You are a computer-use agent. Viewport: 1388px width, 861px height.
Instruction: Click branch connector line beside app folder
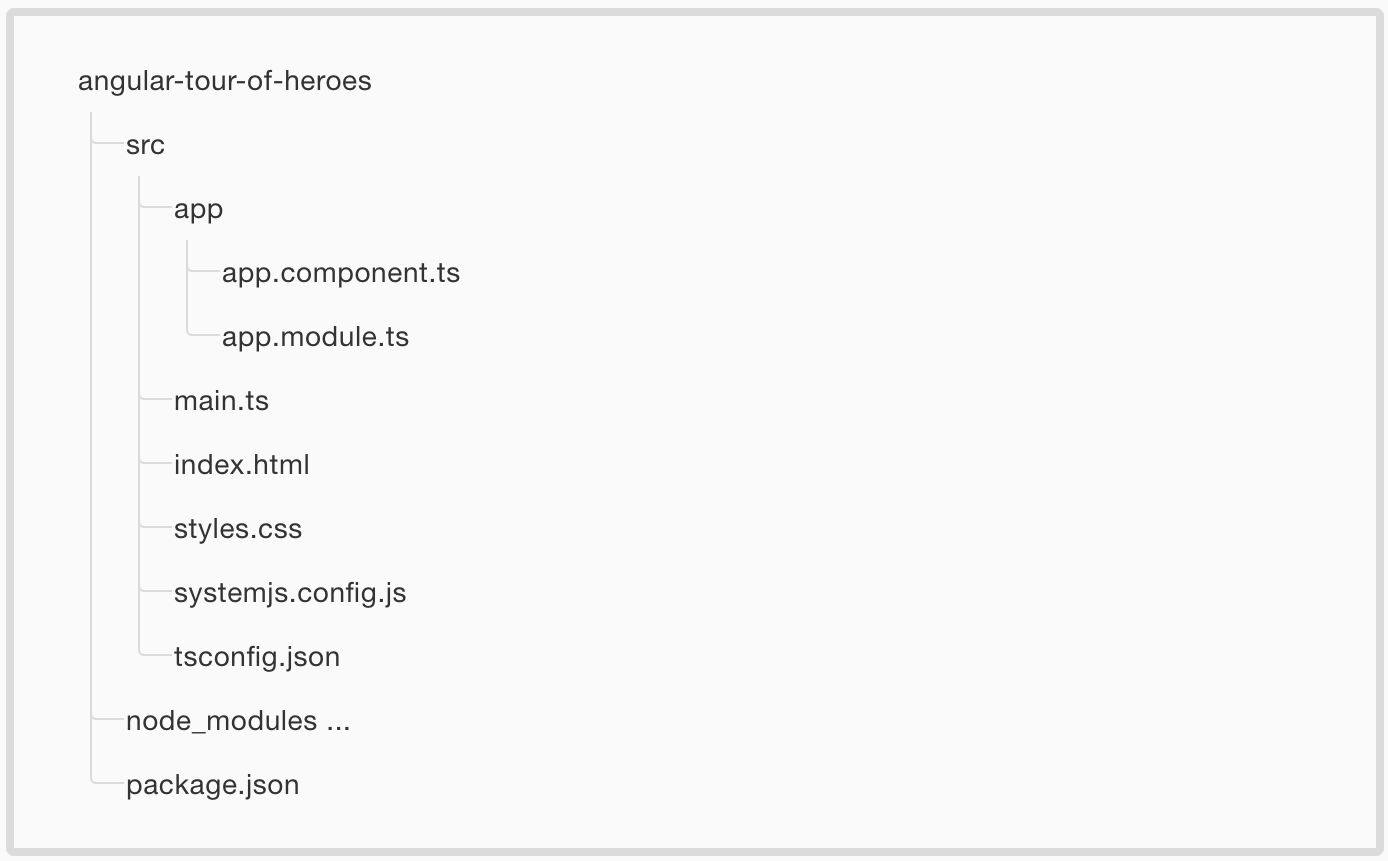[x=155, y=209]
